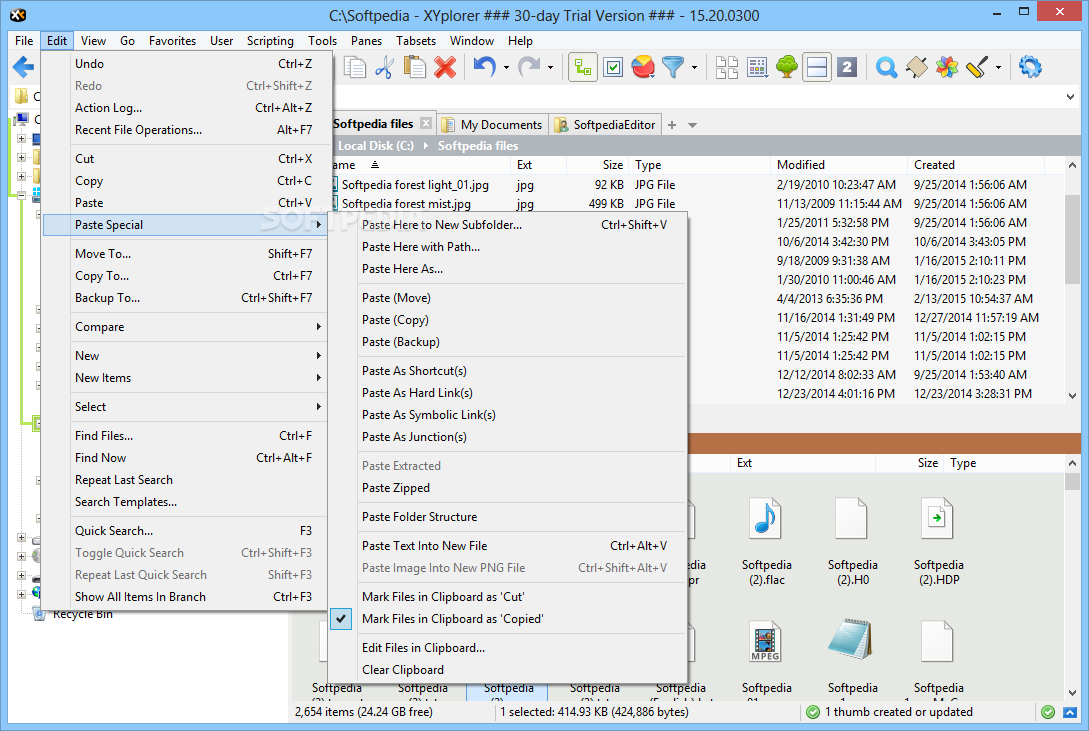Toggle Mark Files in Clipboard as 'Copied'
Viewport: 1089px width, 731px height.
[507, 619]
